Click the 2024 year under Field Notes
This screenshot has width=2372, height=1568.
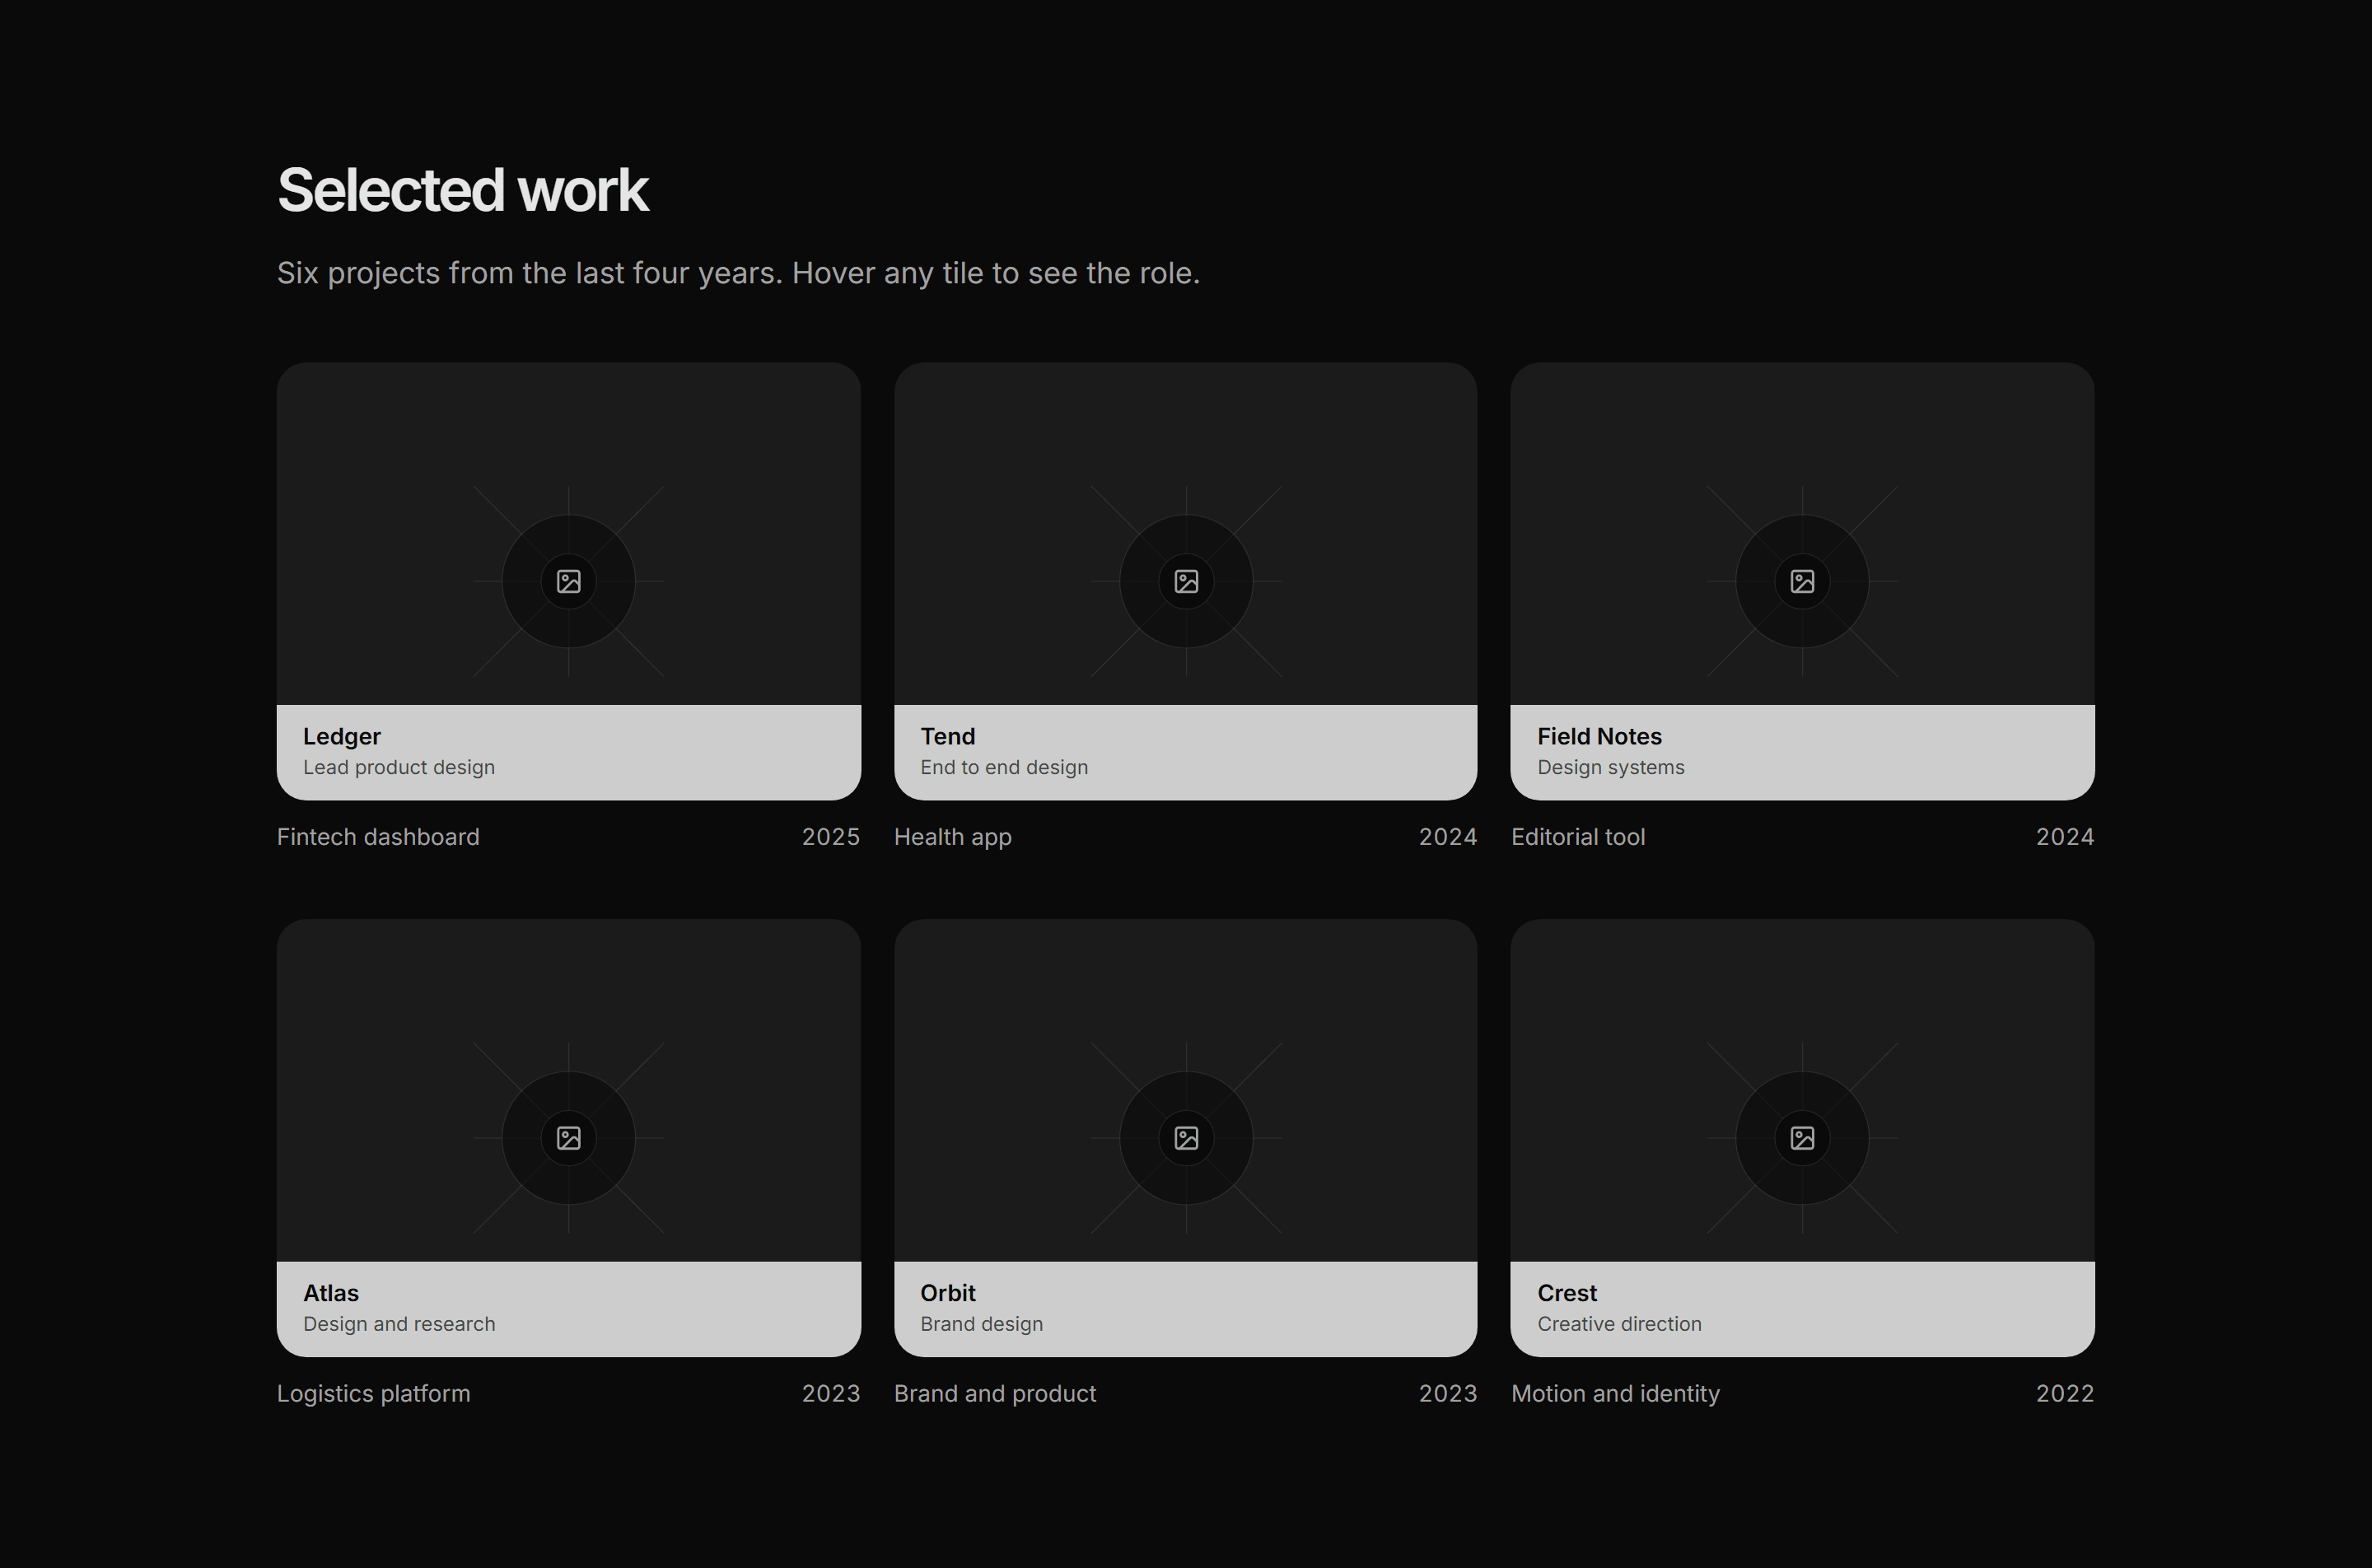click(x=2064, y=837)
